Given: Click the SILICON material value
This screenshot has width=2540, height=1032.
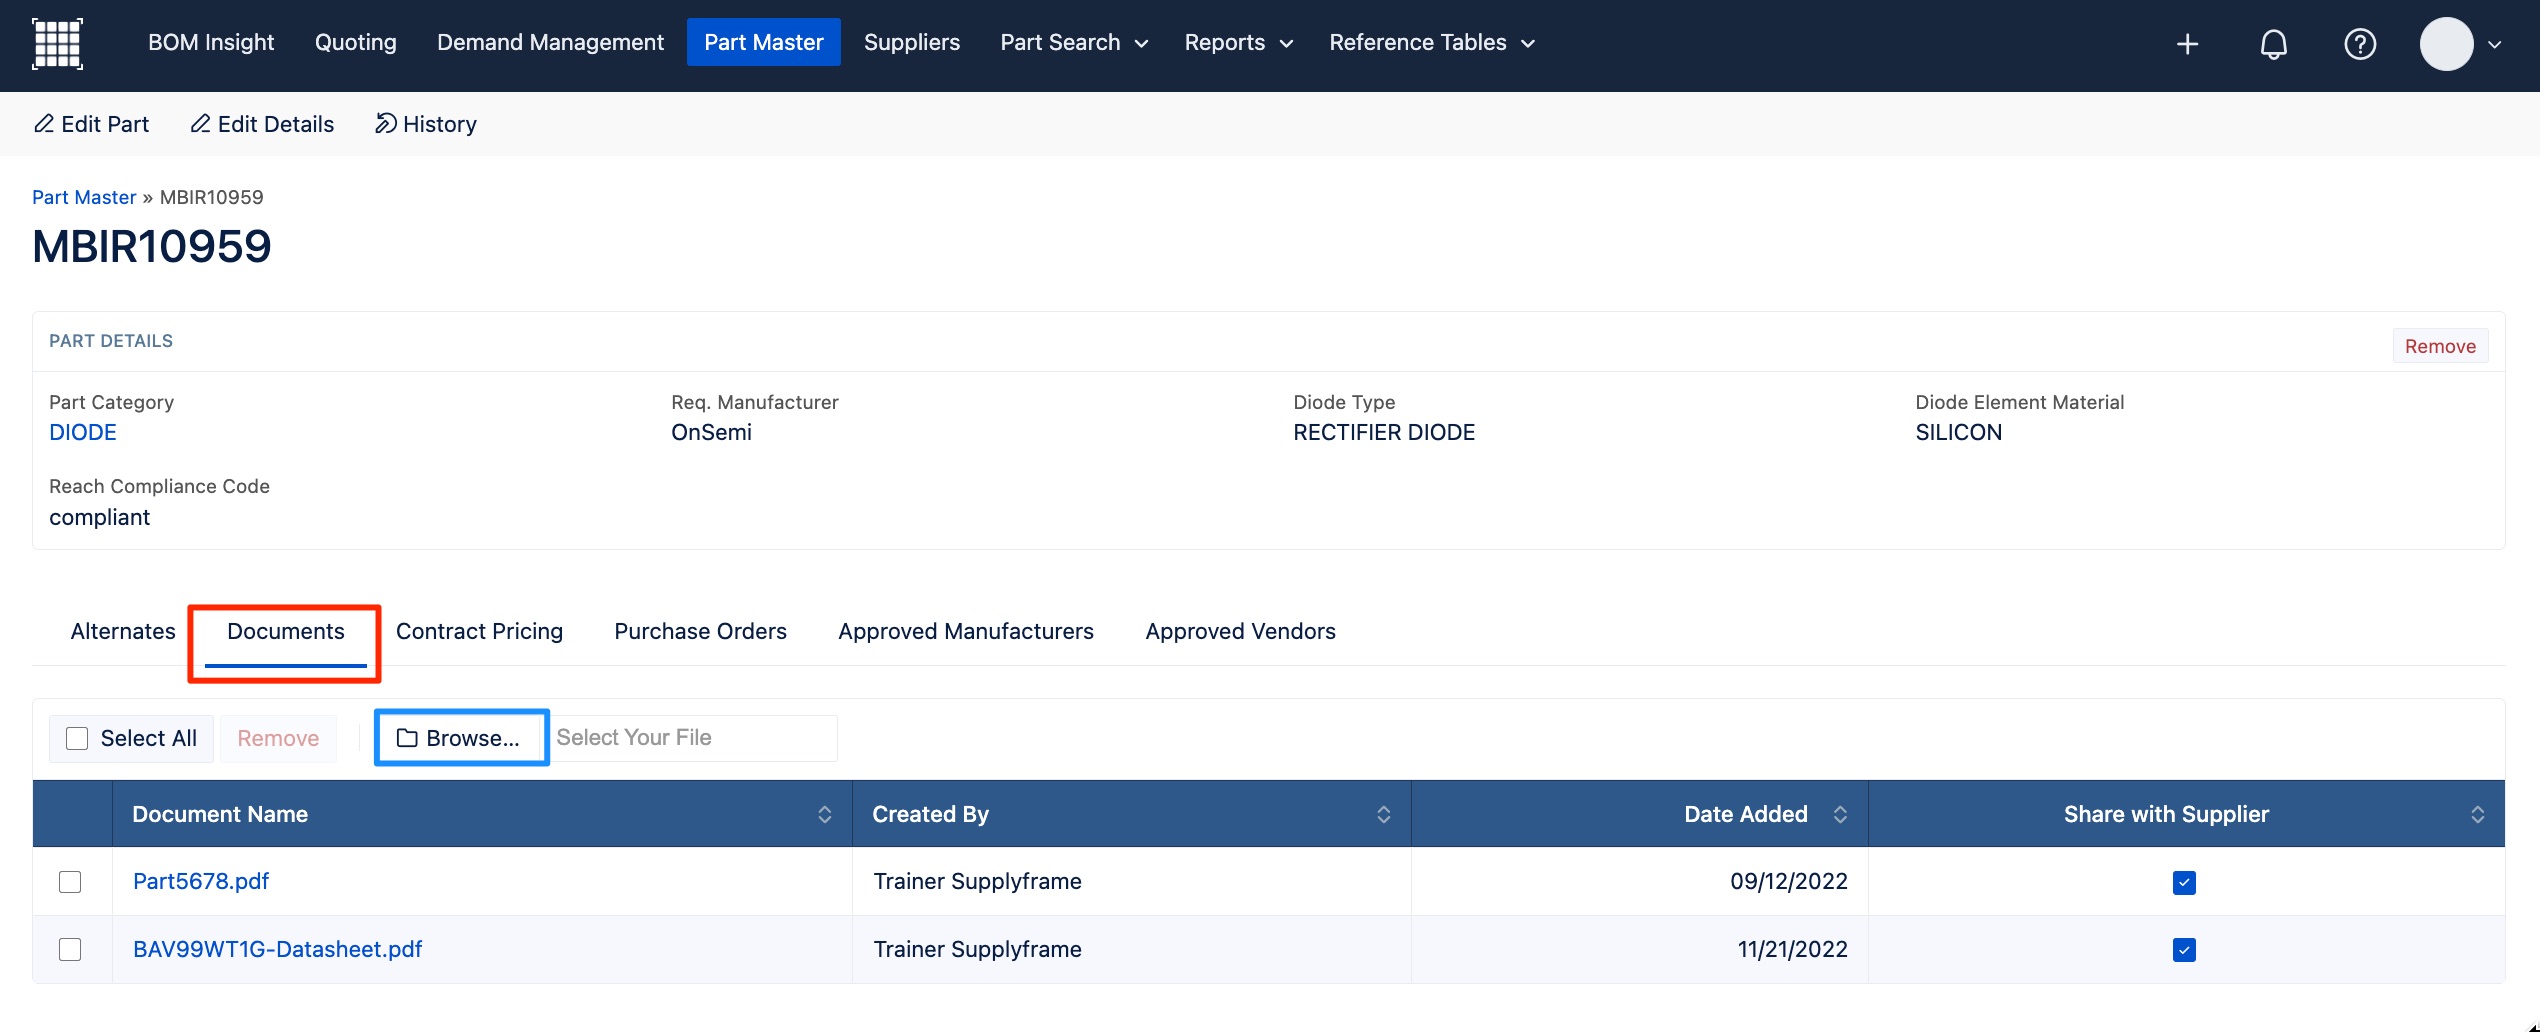Looking at the screenshot, I should (1958, 432).
